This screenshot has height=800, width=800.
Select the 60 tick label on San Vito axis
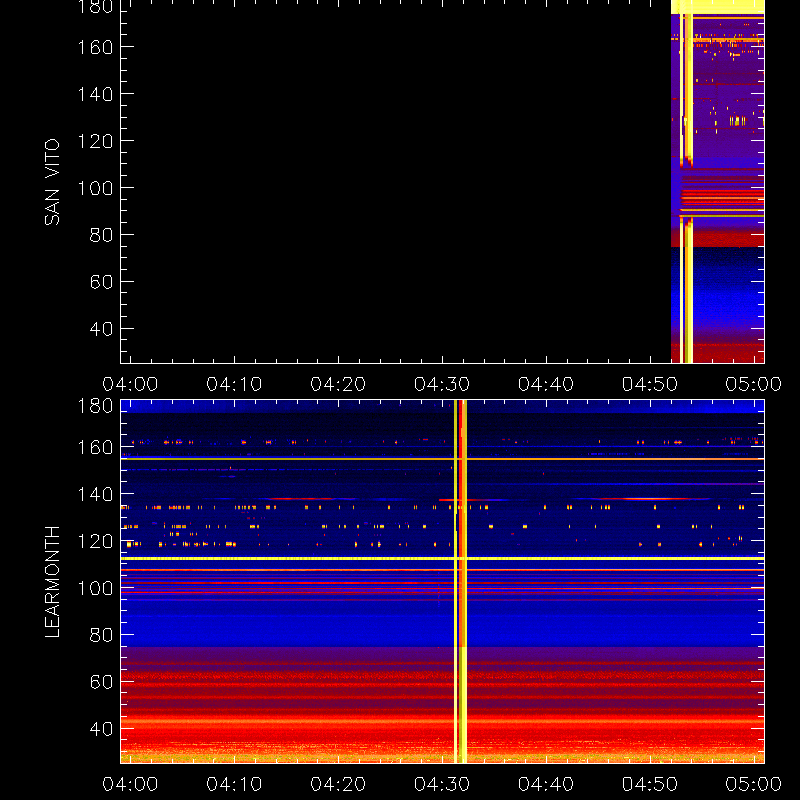pyautogui.click(x=101, y=282)
